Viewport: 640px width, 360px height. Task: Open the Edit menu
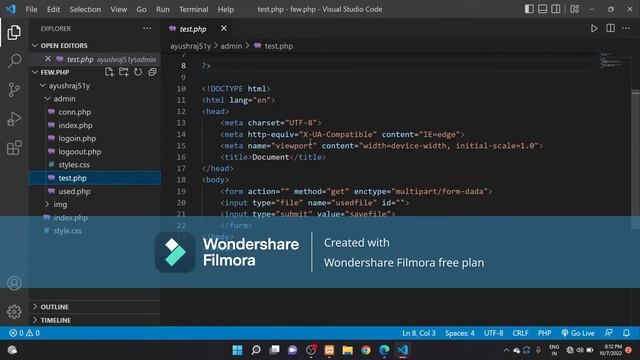pyautogui.click(x=53, y=9)
